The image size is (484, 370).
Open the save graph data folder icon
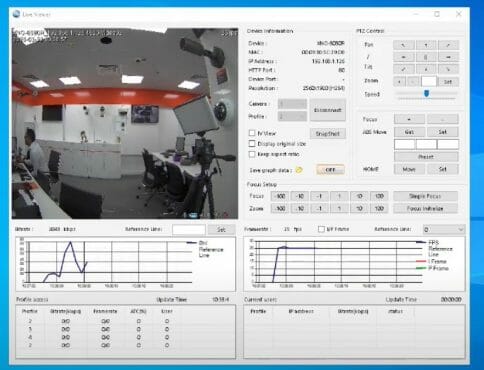coord(299,170)
